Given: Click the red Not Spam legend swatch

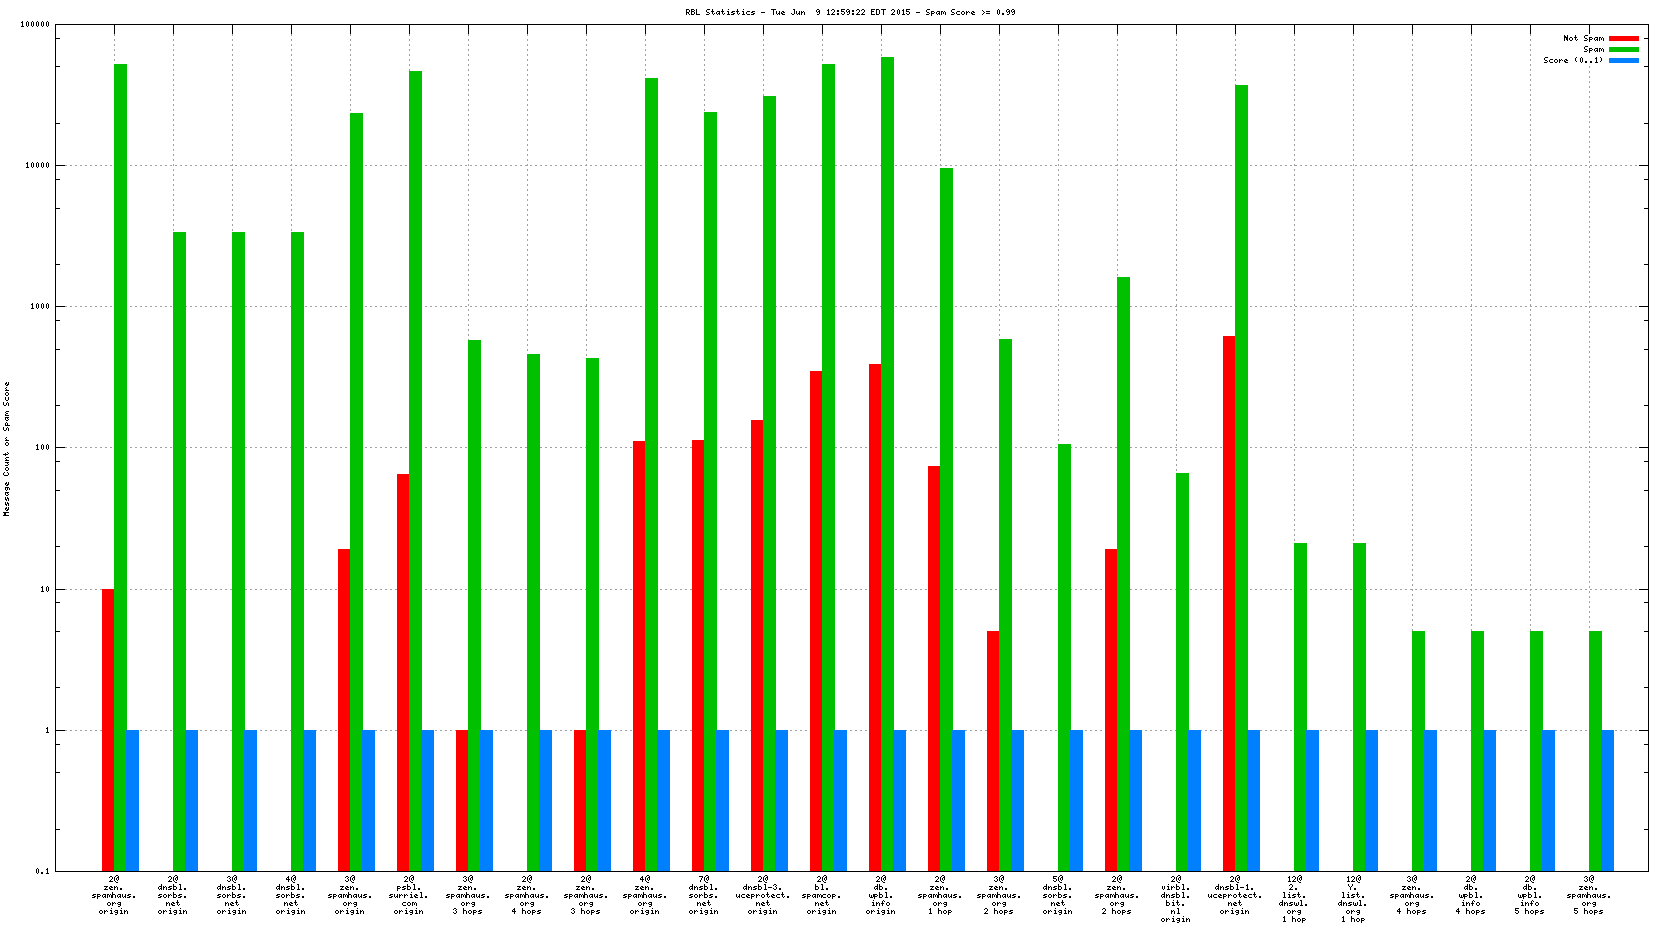Looking at the screenshot, I should tap(1623, 38).
